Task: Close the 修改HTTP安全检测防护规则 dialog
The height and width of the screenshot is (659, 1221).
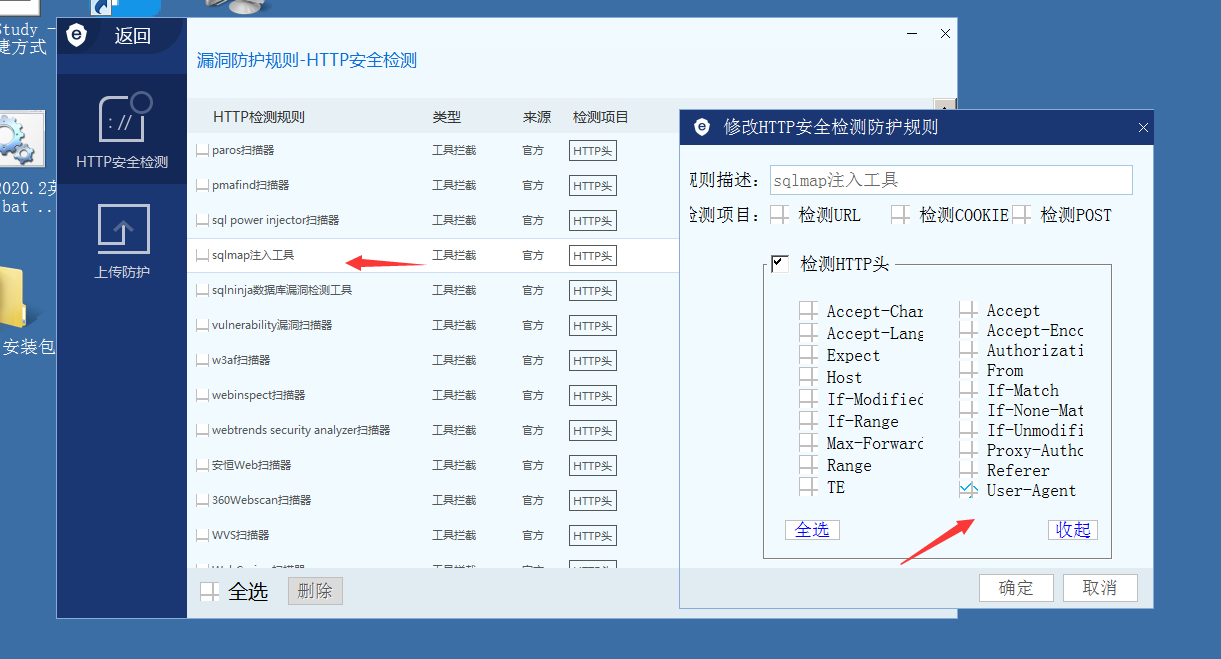Action: point(1143,128)
